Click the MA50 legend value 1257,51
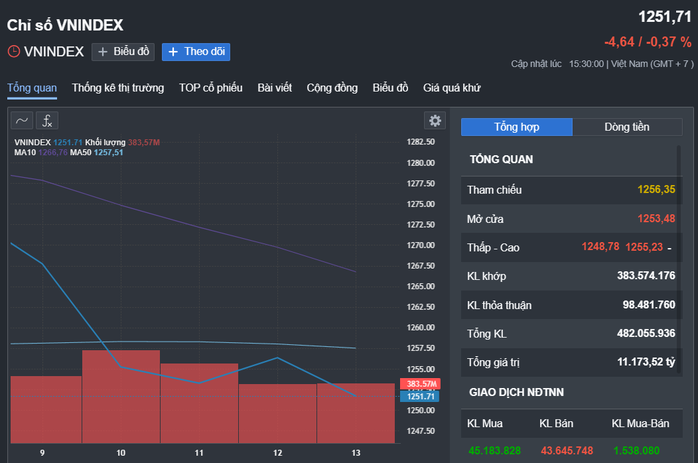Image resolution: width=698 pixels, height=463 pixels. pos(108,153)
